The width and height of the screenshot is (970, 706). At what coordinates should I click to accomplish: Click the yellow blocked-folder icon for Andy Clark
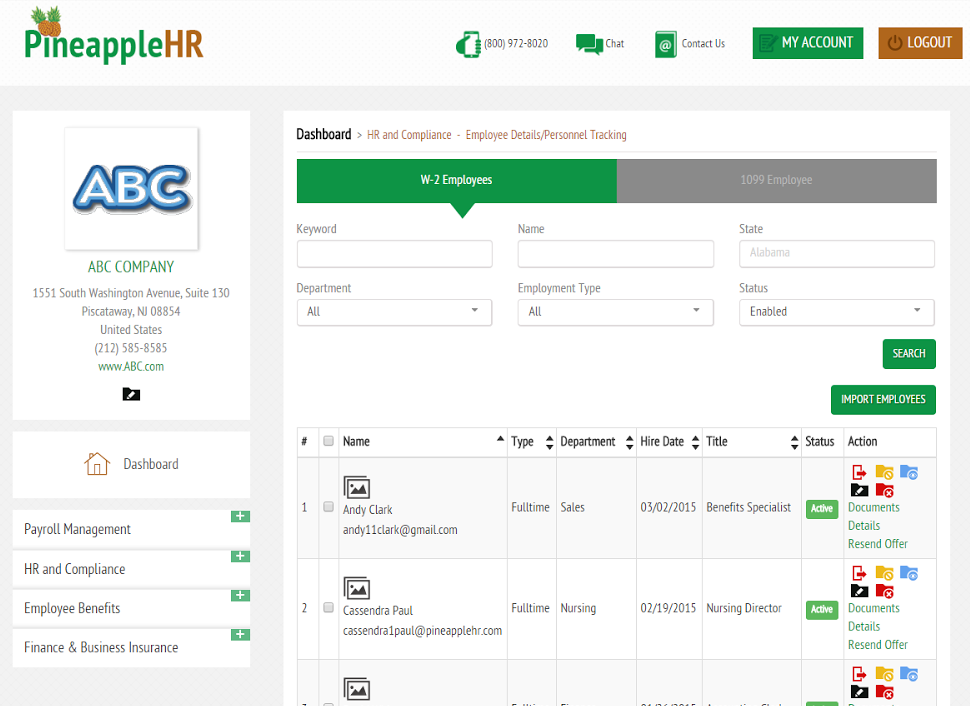coord(884,473)
